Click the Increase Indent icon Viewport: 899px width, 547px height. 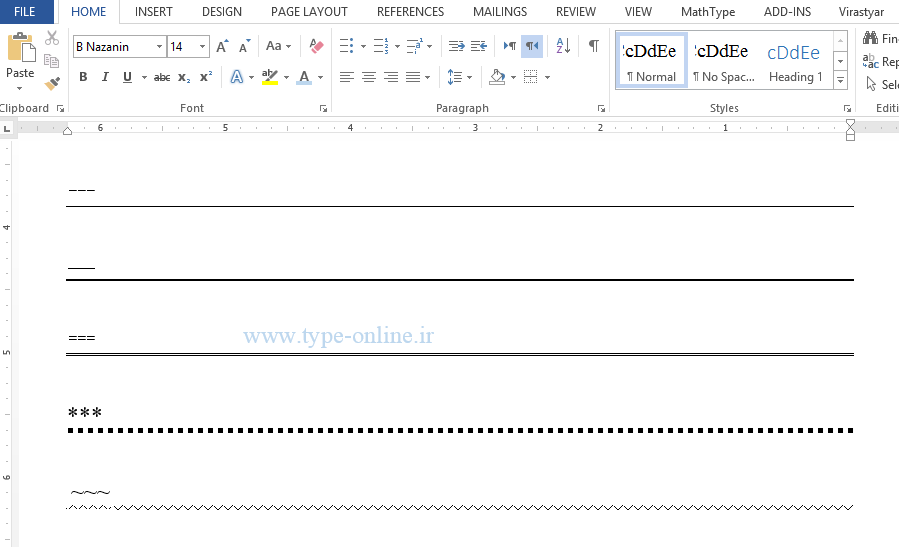click(x=479, y=46)
